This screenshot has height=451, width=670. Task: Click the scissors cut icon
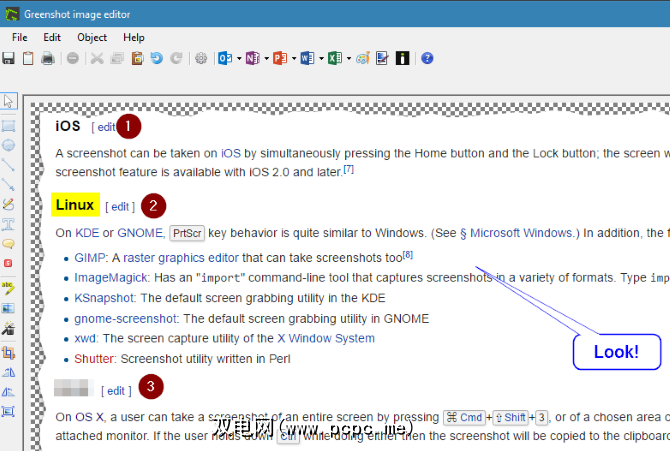pos(97,58)
